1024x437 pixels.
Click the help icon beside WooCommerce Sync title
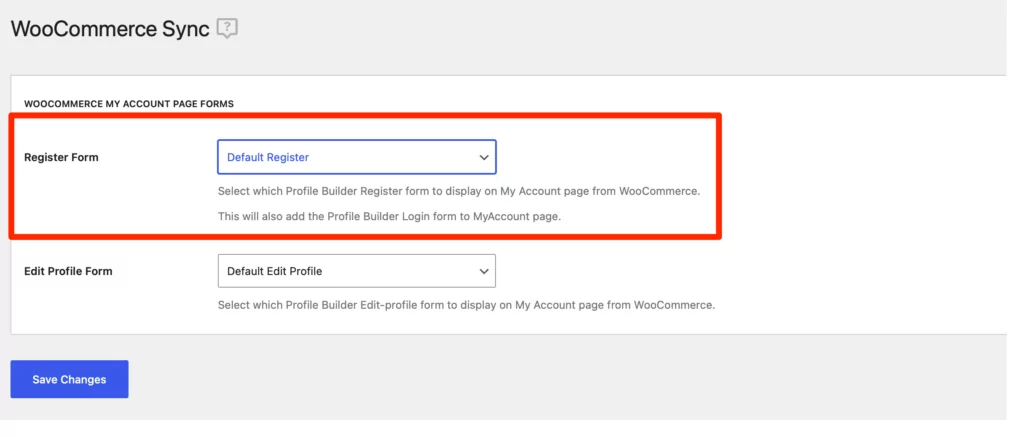pyautogui.click(x=227, y=29)
